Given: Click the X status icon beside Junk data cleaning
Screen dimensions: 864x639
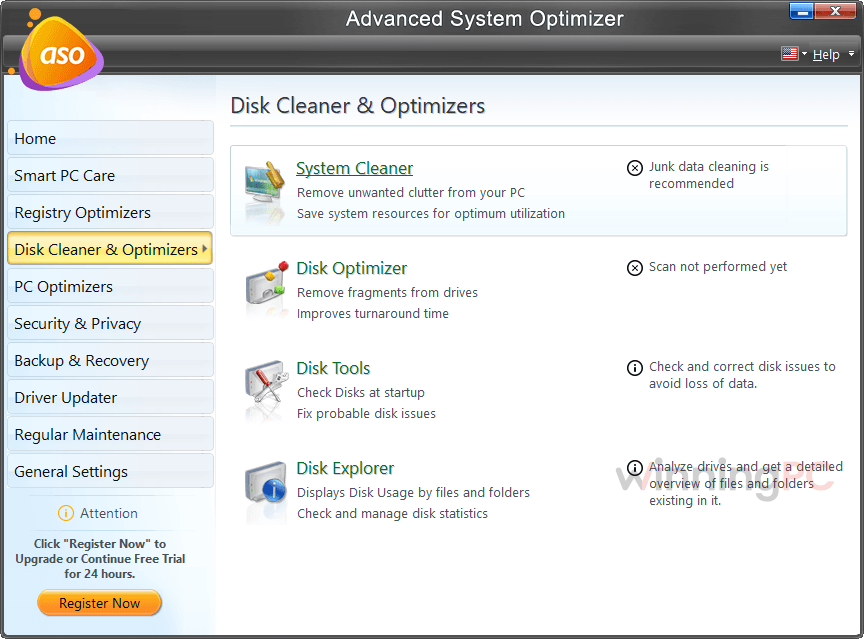Looking at the screenshot, I should 635,167.
